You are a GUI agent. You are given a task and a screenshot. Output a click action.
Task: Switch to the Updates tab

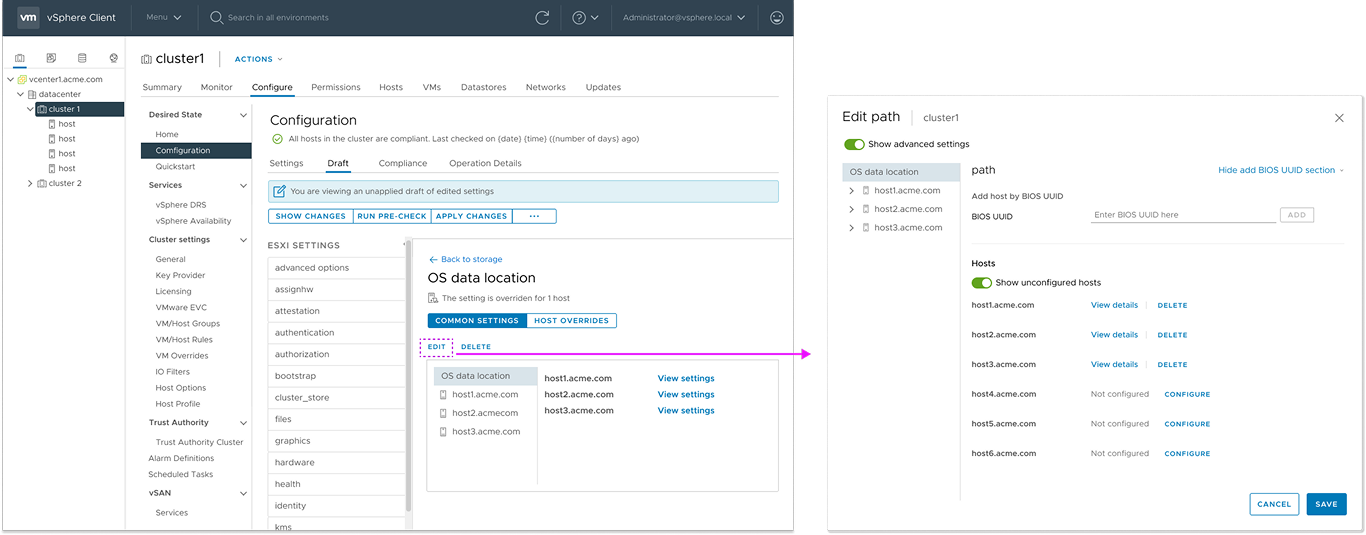tap(603, 87)
